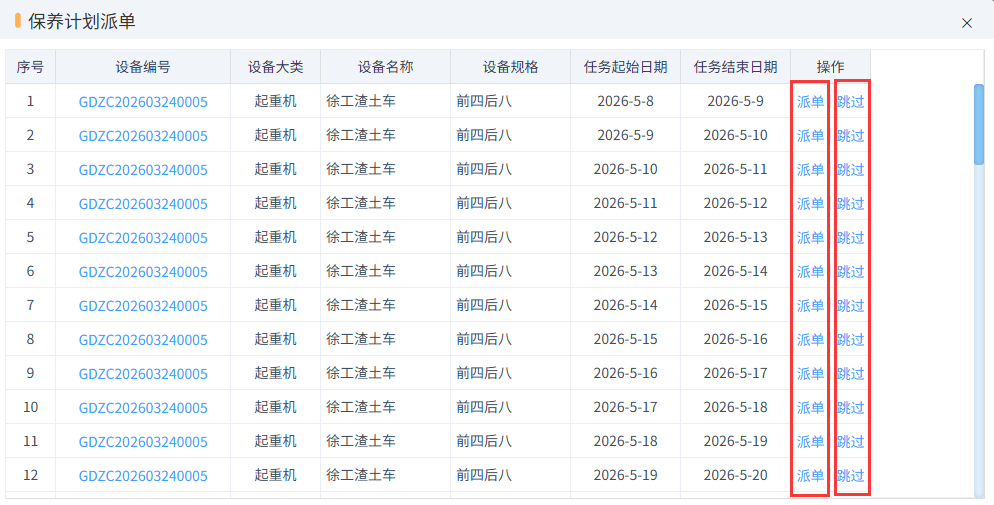994x505 pixels.
Task: Click the 任务起始日期 column header
Action: click(x=626, y=67)
